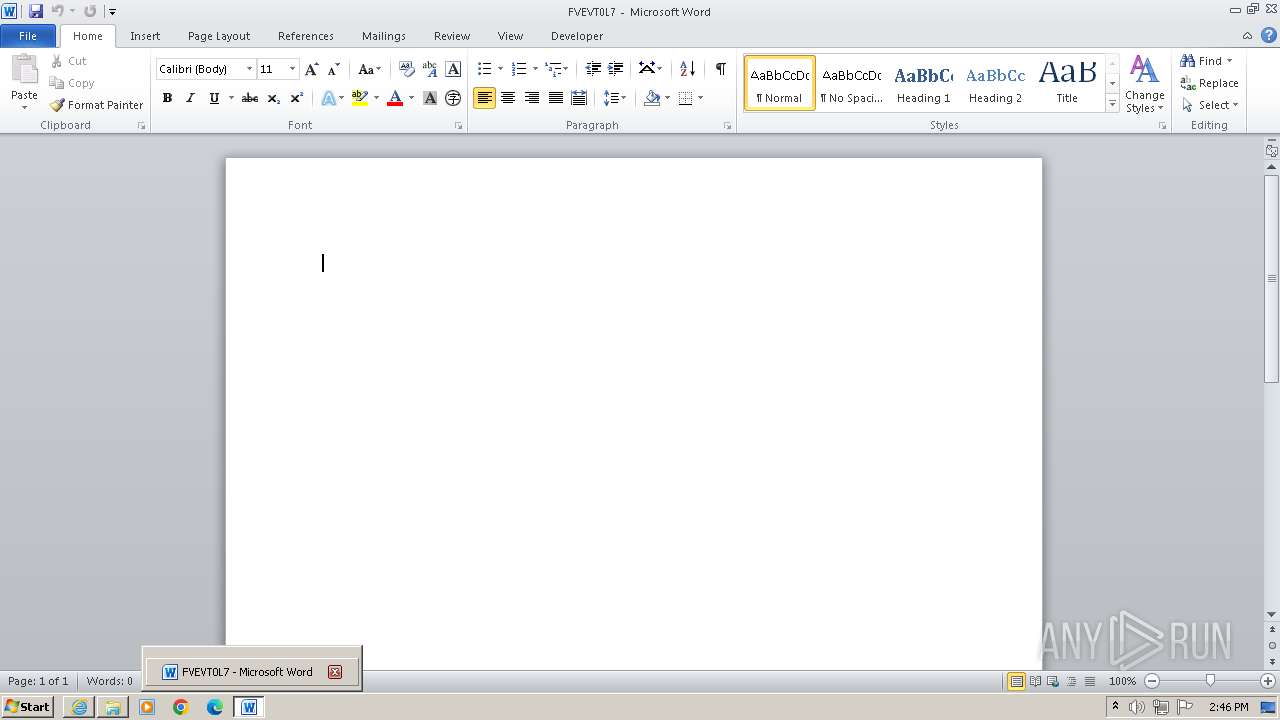Toggle Underline formatting
This screenshot has width=1280, height=720.
point(213,98)
